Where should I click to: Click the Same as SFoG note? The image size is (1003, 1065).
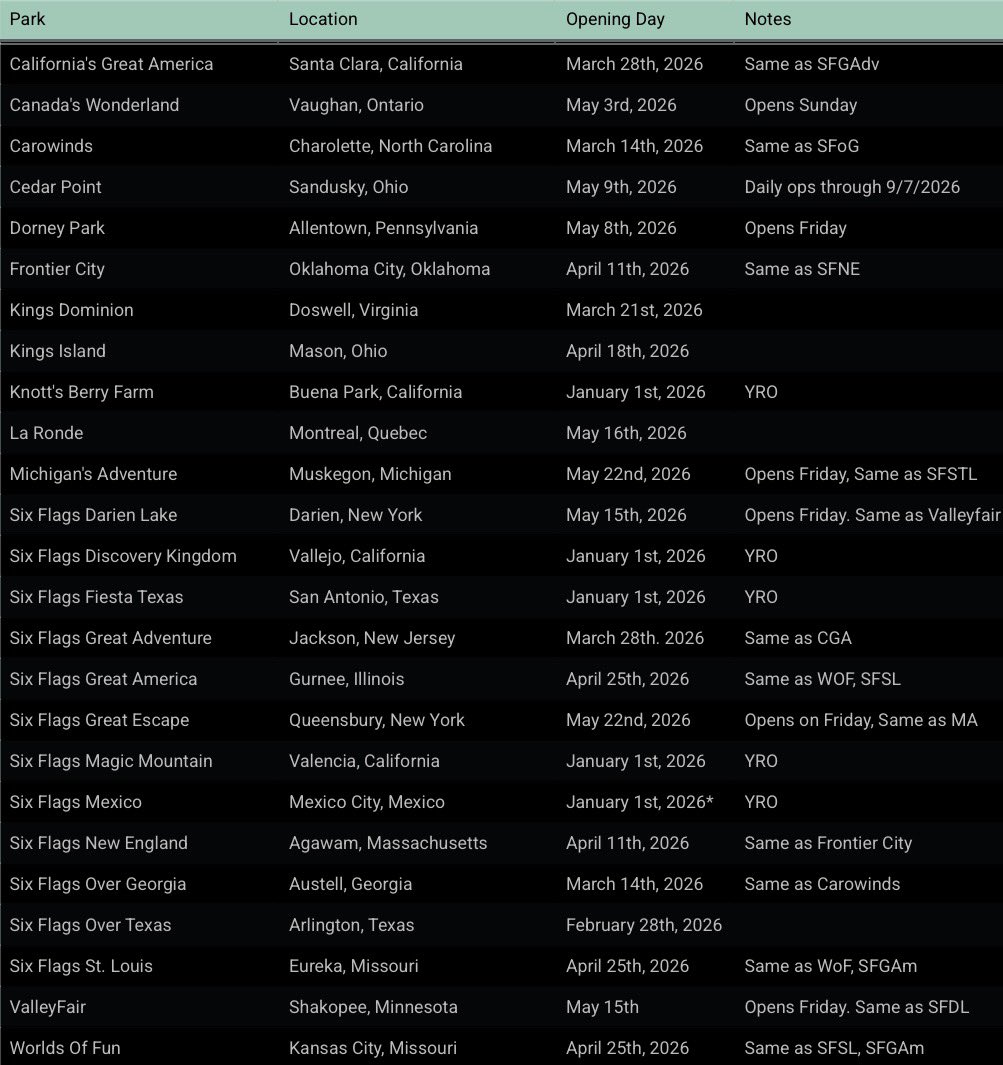pyautogui.click(x=802, y=146)
